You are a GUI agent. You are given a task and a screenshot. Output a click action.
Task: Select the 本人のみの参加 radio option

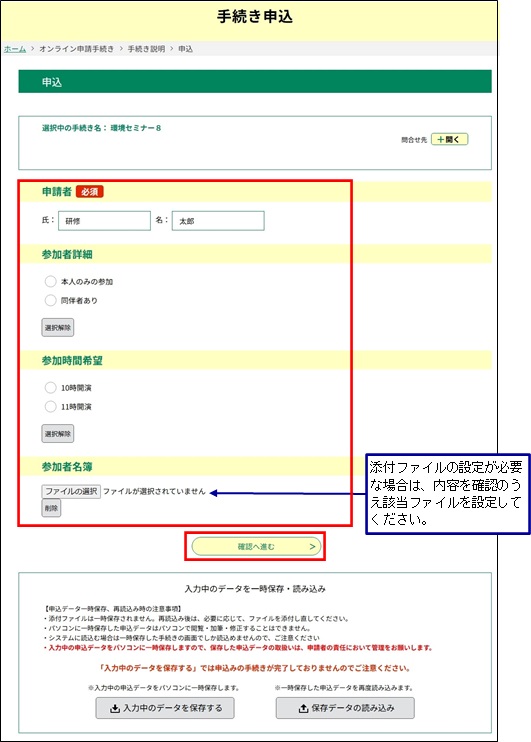[51, 282]
